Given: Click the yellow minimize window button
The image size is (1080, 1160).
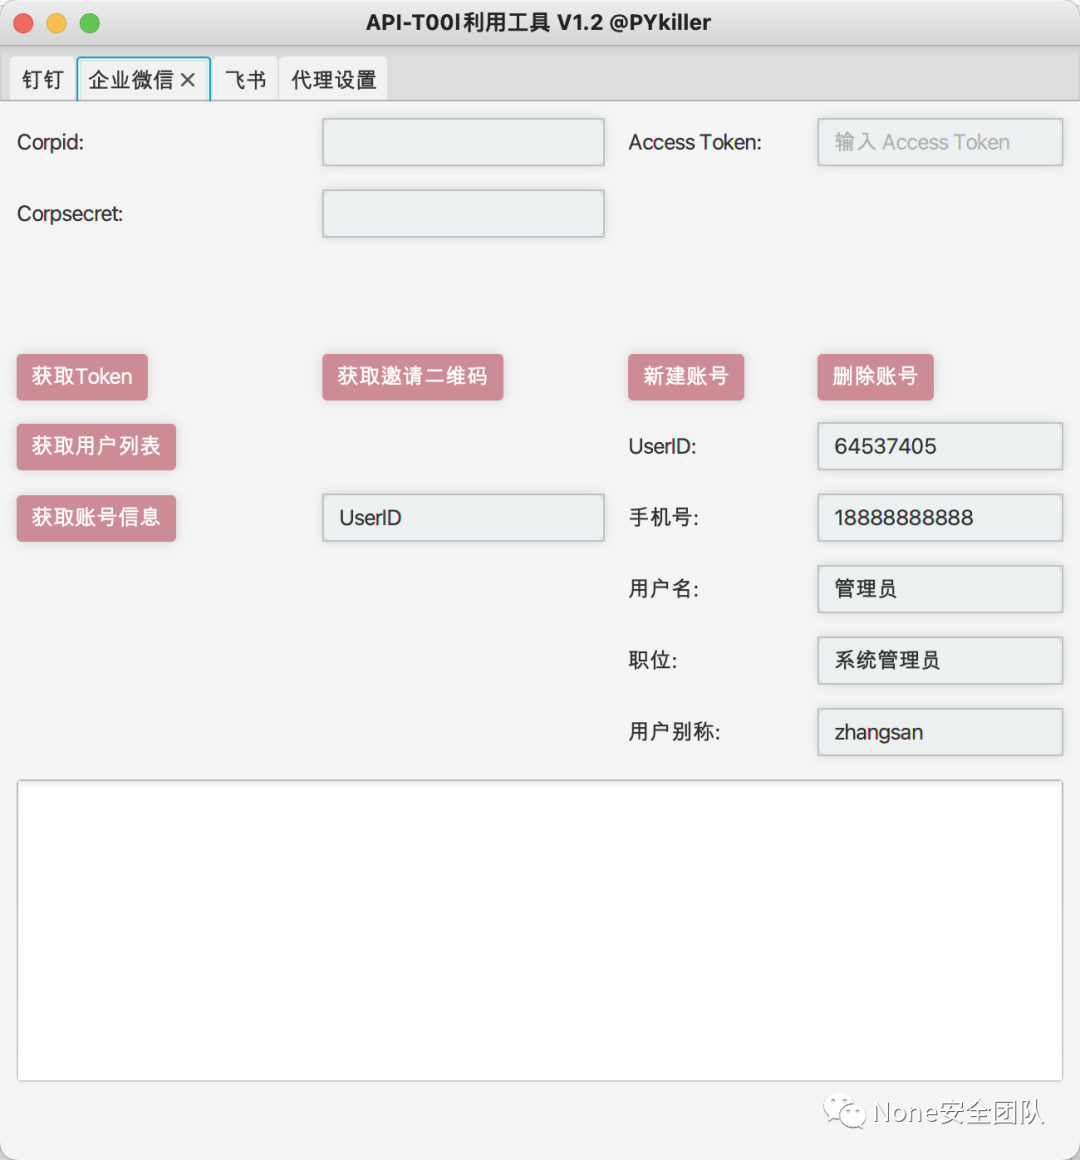Looking at the screenshot, I should click(57, 23).
